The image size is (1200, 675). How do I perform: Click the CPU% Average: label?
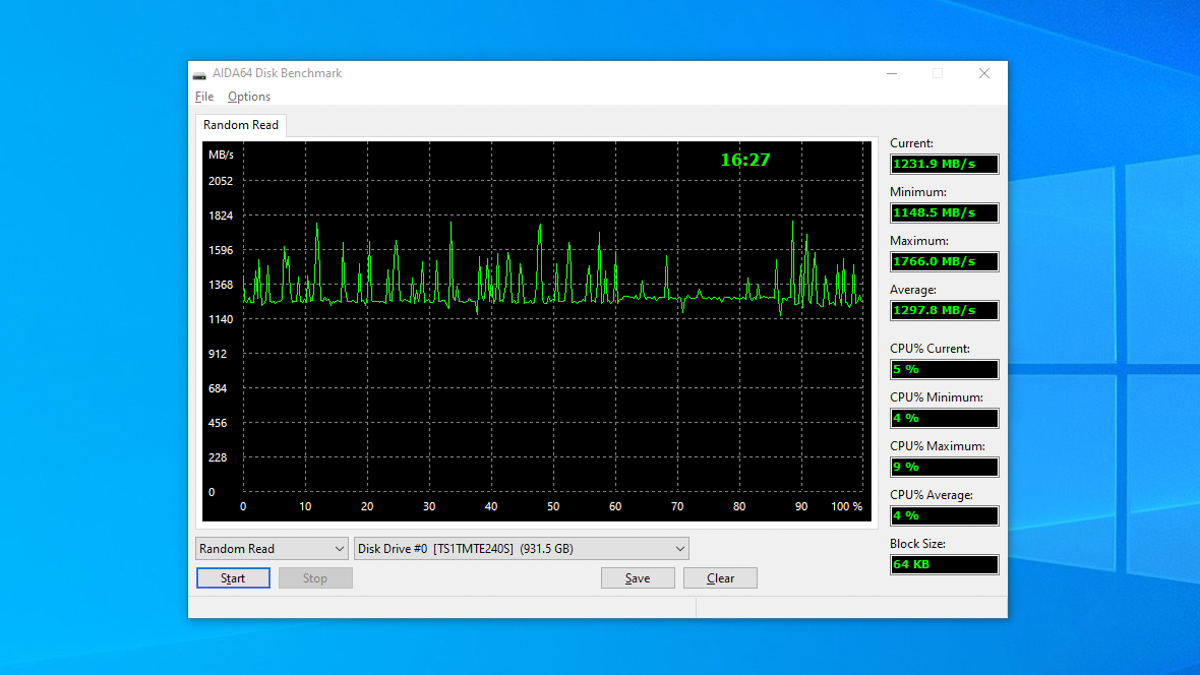coord(931,495)
